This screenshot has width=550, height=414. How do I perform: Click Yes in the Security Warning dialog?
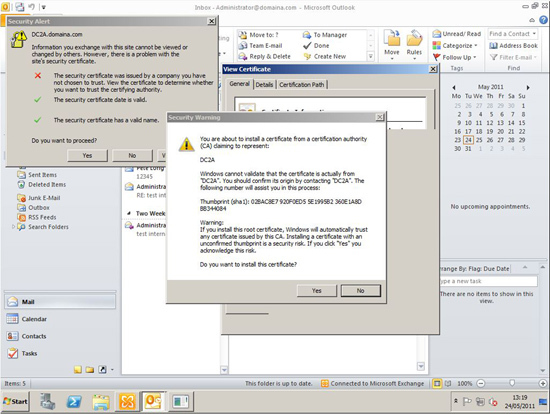316,291
